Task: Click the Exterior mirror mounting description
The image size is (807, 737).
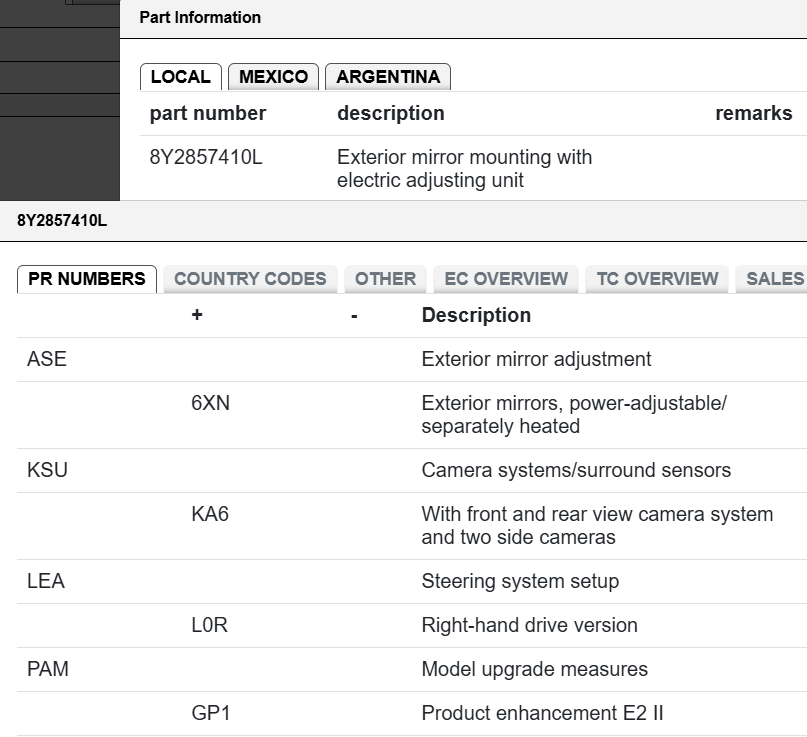Action: [x=464, y=169]
